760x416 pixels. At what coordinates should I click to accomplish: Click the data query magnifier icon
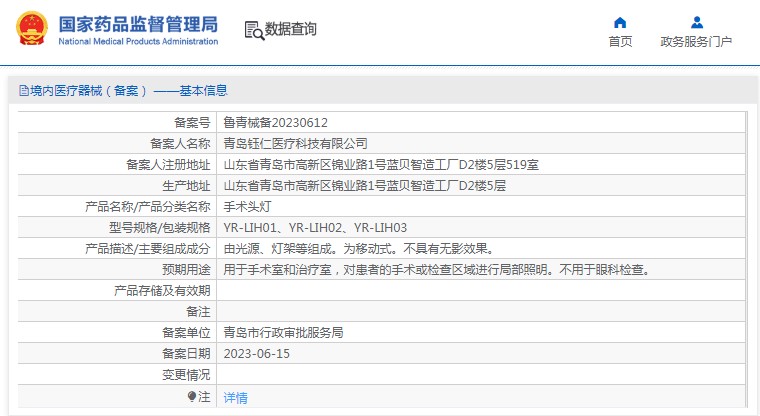point(253,30)
